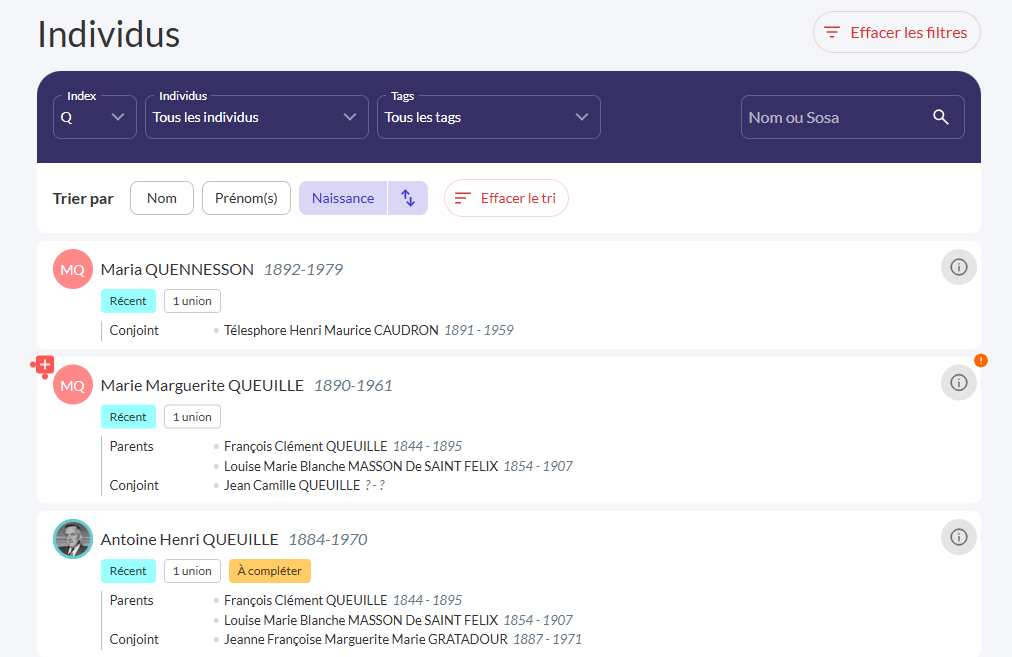Click Maria QUENNESSON's MQ avatar
Screen dimensions: 1012x657
pyautogui.click(x=72, y=270)
